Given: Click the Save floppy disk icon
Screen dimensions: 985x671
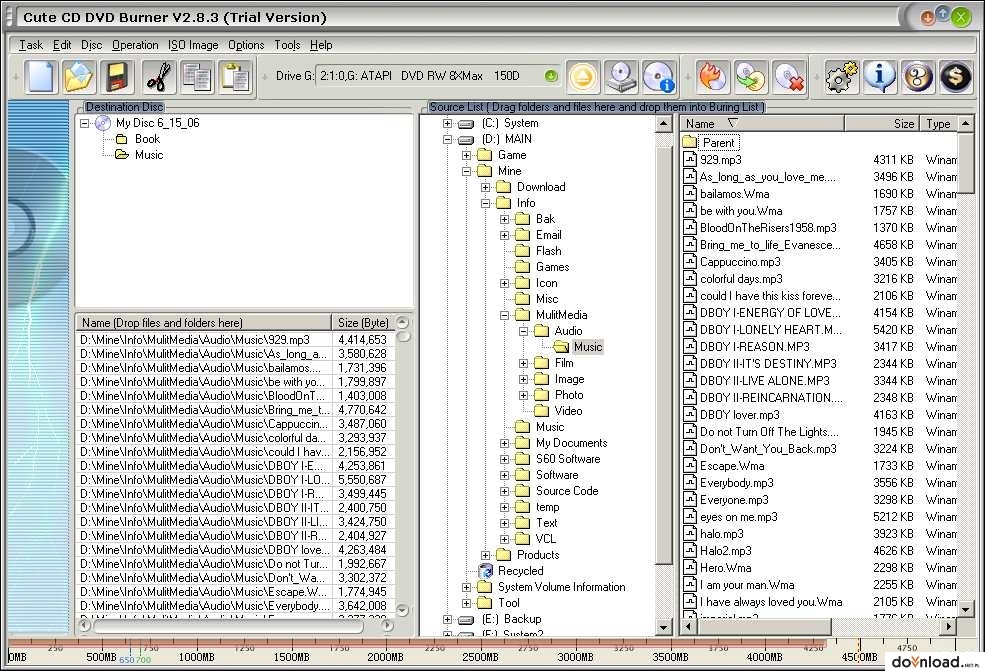Looking at the screenshot, I should tap(118, 77).
